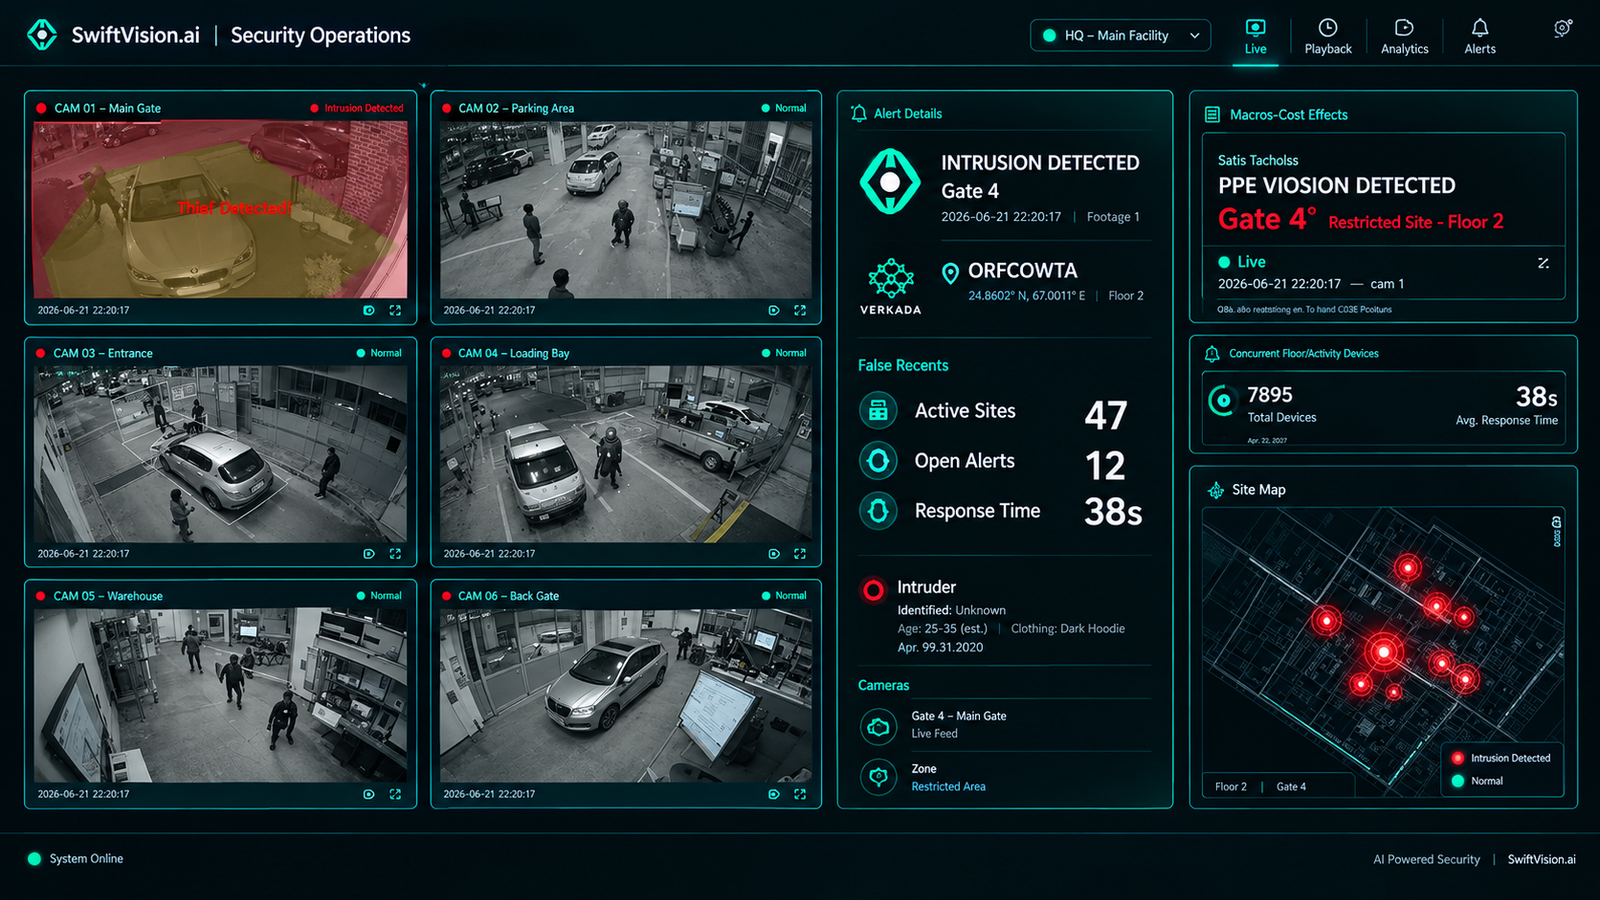The height and width of the screenshot is (900, 1600).
Task: Open the Analytics tab
Action: [1404, 37]
